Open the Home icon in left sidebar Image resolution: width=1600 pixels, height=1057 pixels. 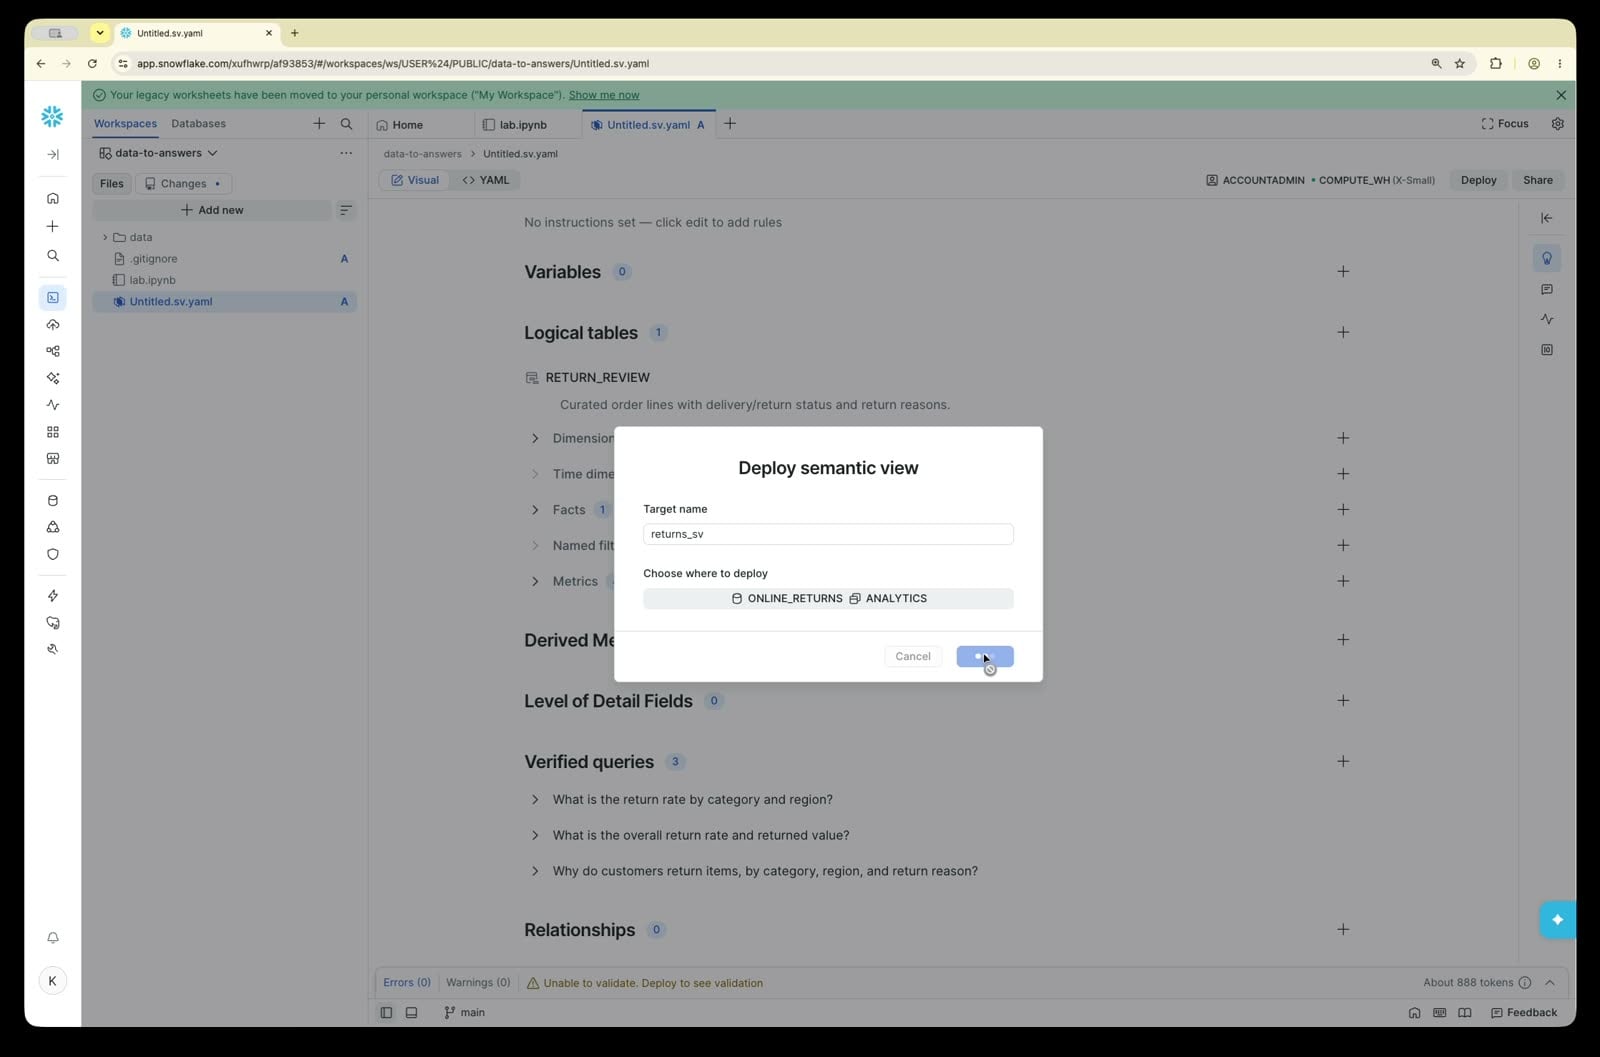pos(53,198)
